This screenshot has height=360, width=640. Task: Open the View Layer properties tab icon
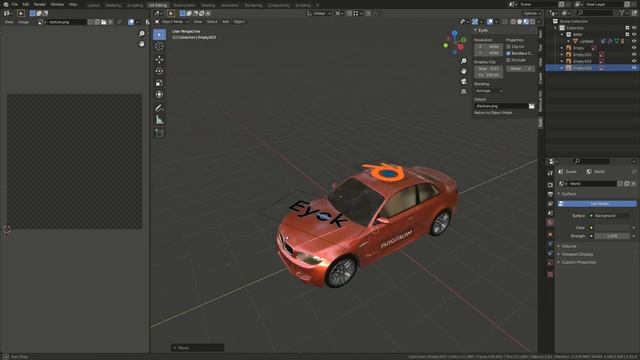click(550, 204)
